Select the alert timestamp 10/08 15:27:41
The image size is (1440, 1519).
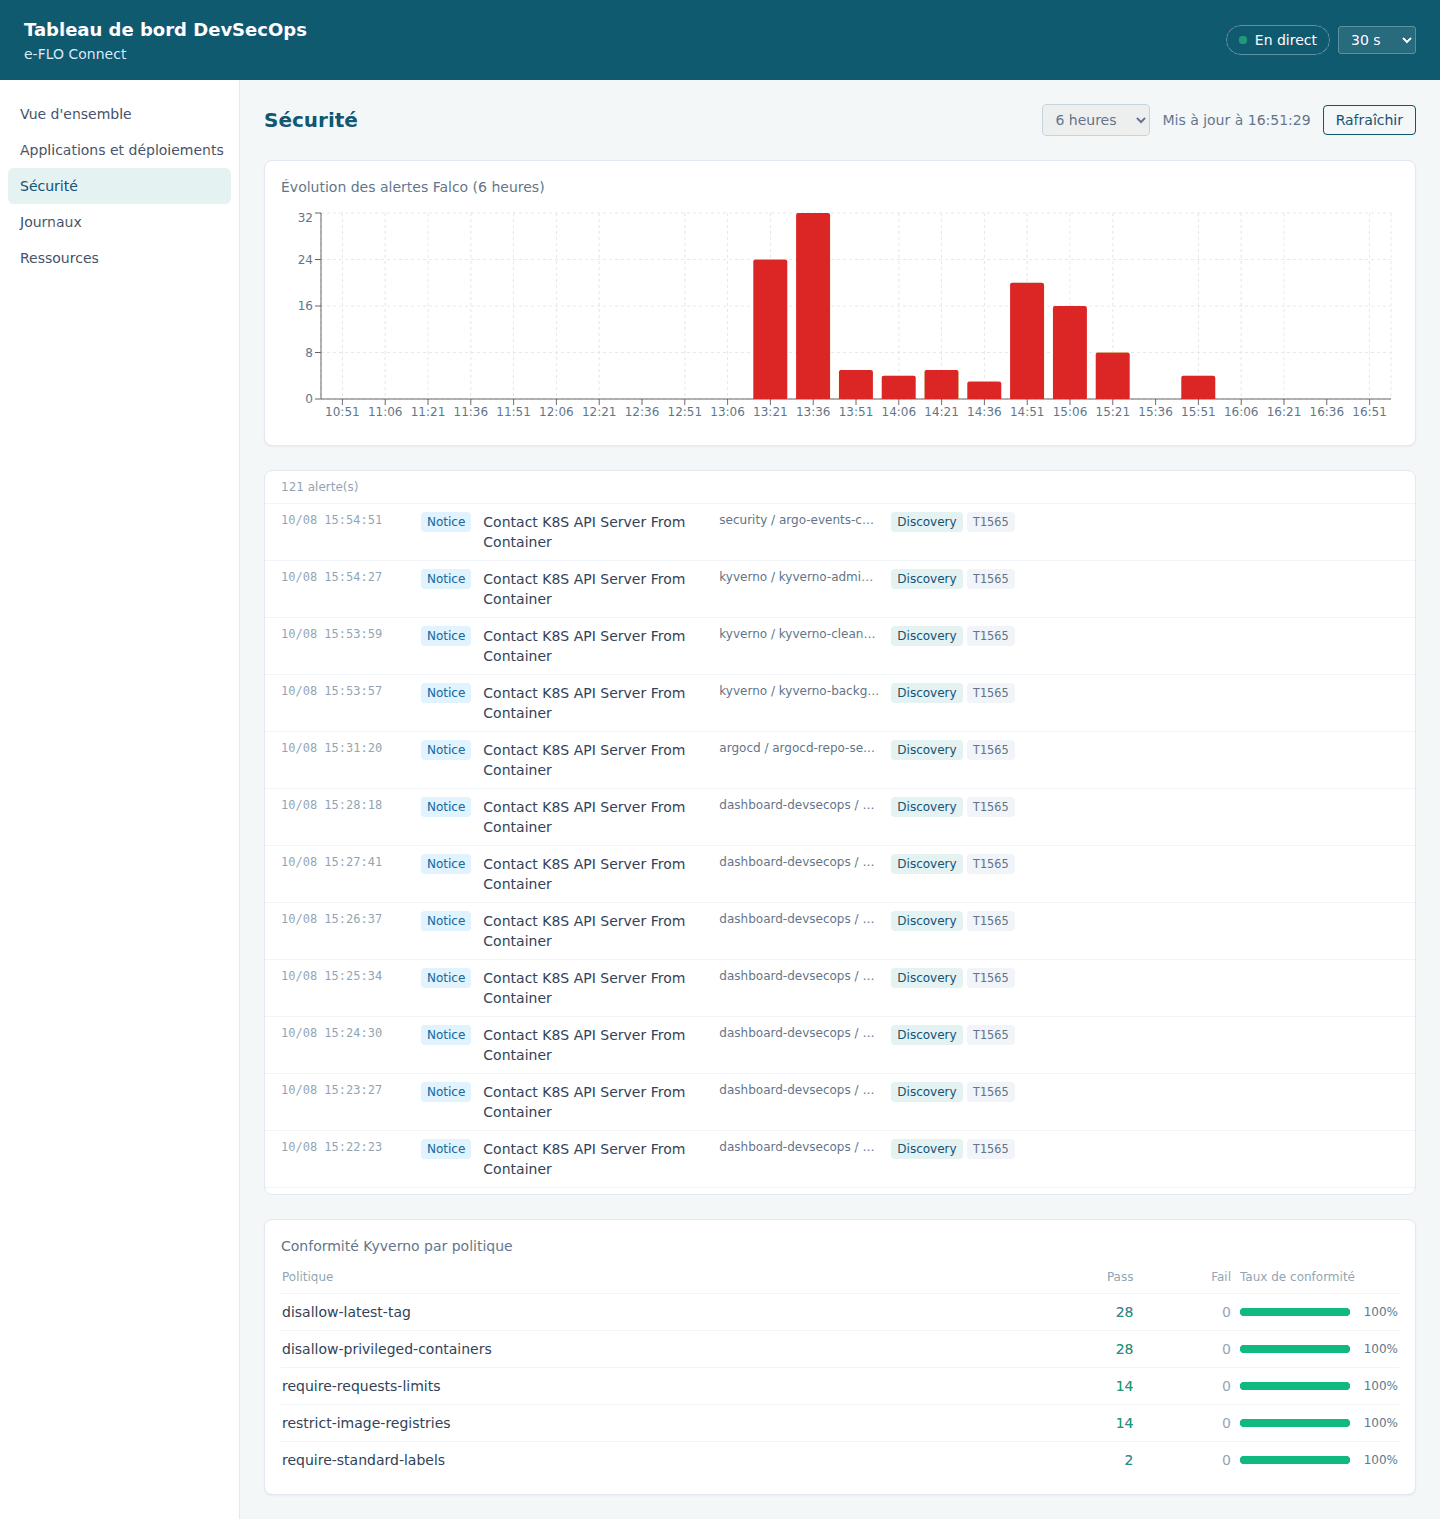331,862
